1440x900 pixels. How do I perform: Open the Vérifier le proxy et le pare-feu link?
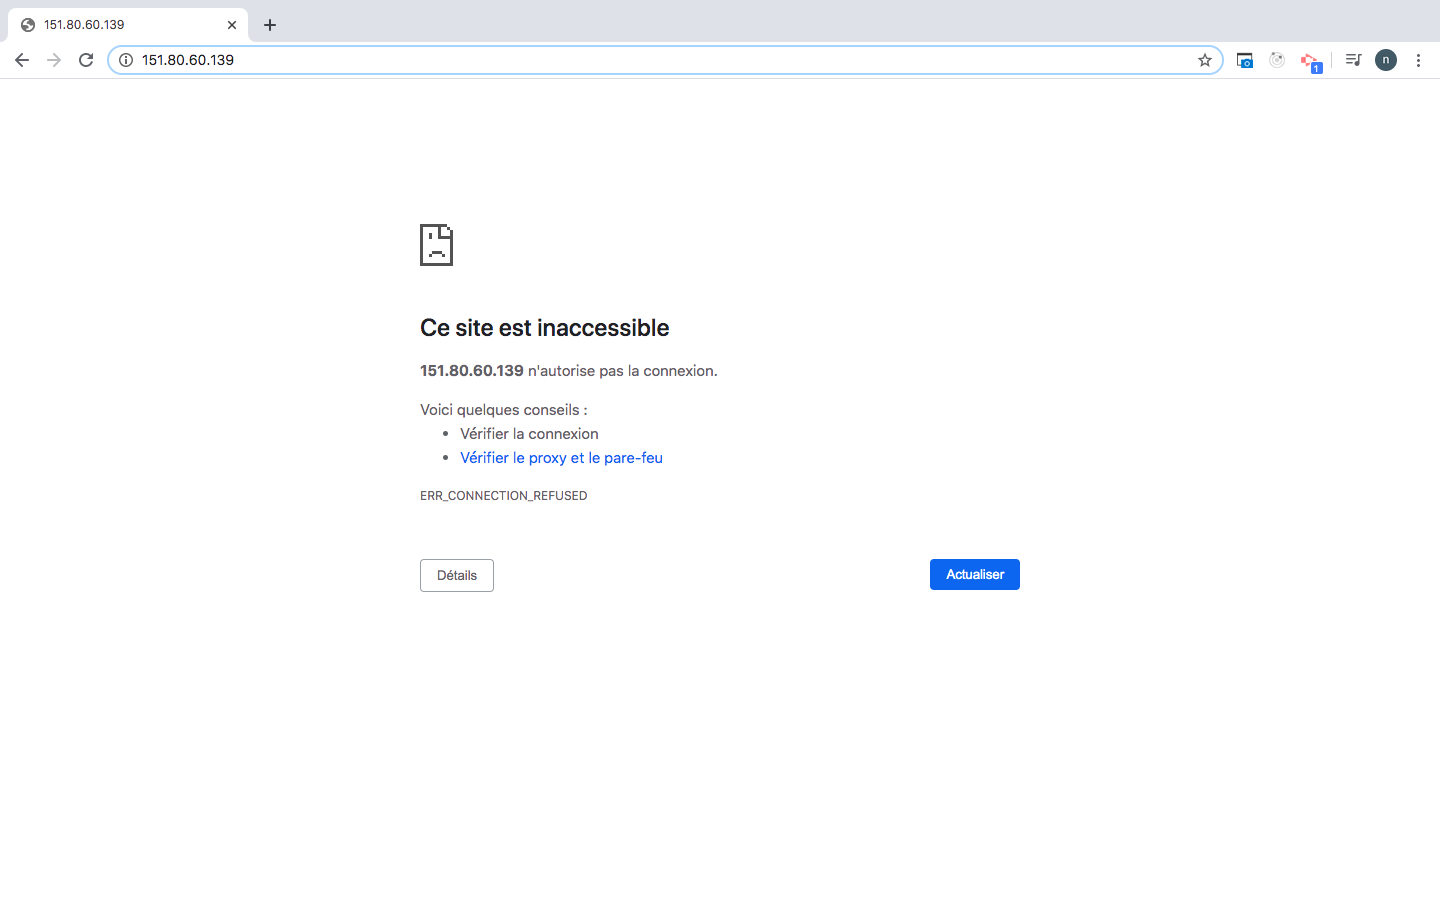(561, 458)
